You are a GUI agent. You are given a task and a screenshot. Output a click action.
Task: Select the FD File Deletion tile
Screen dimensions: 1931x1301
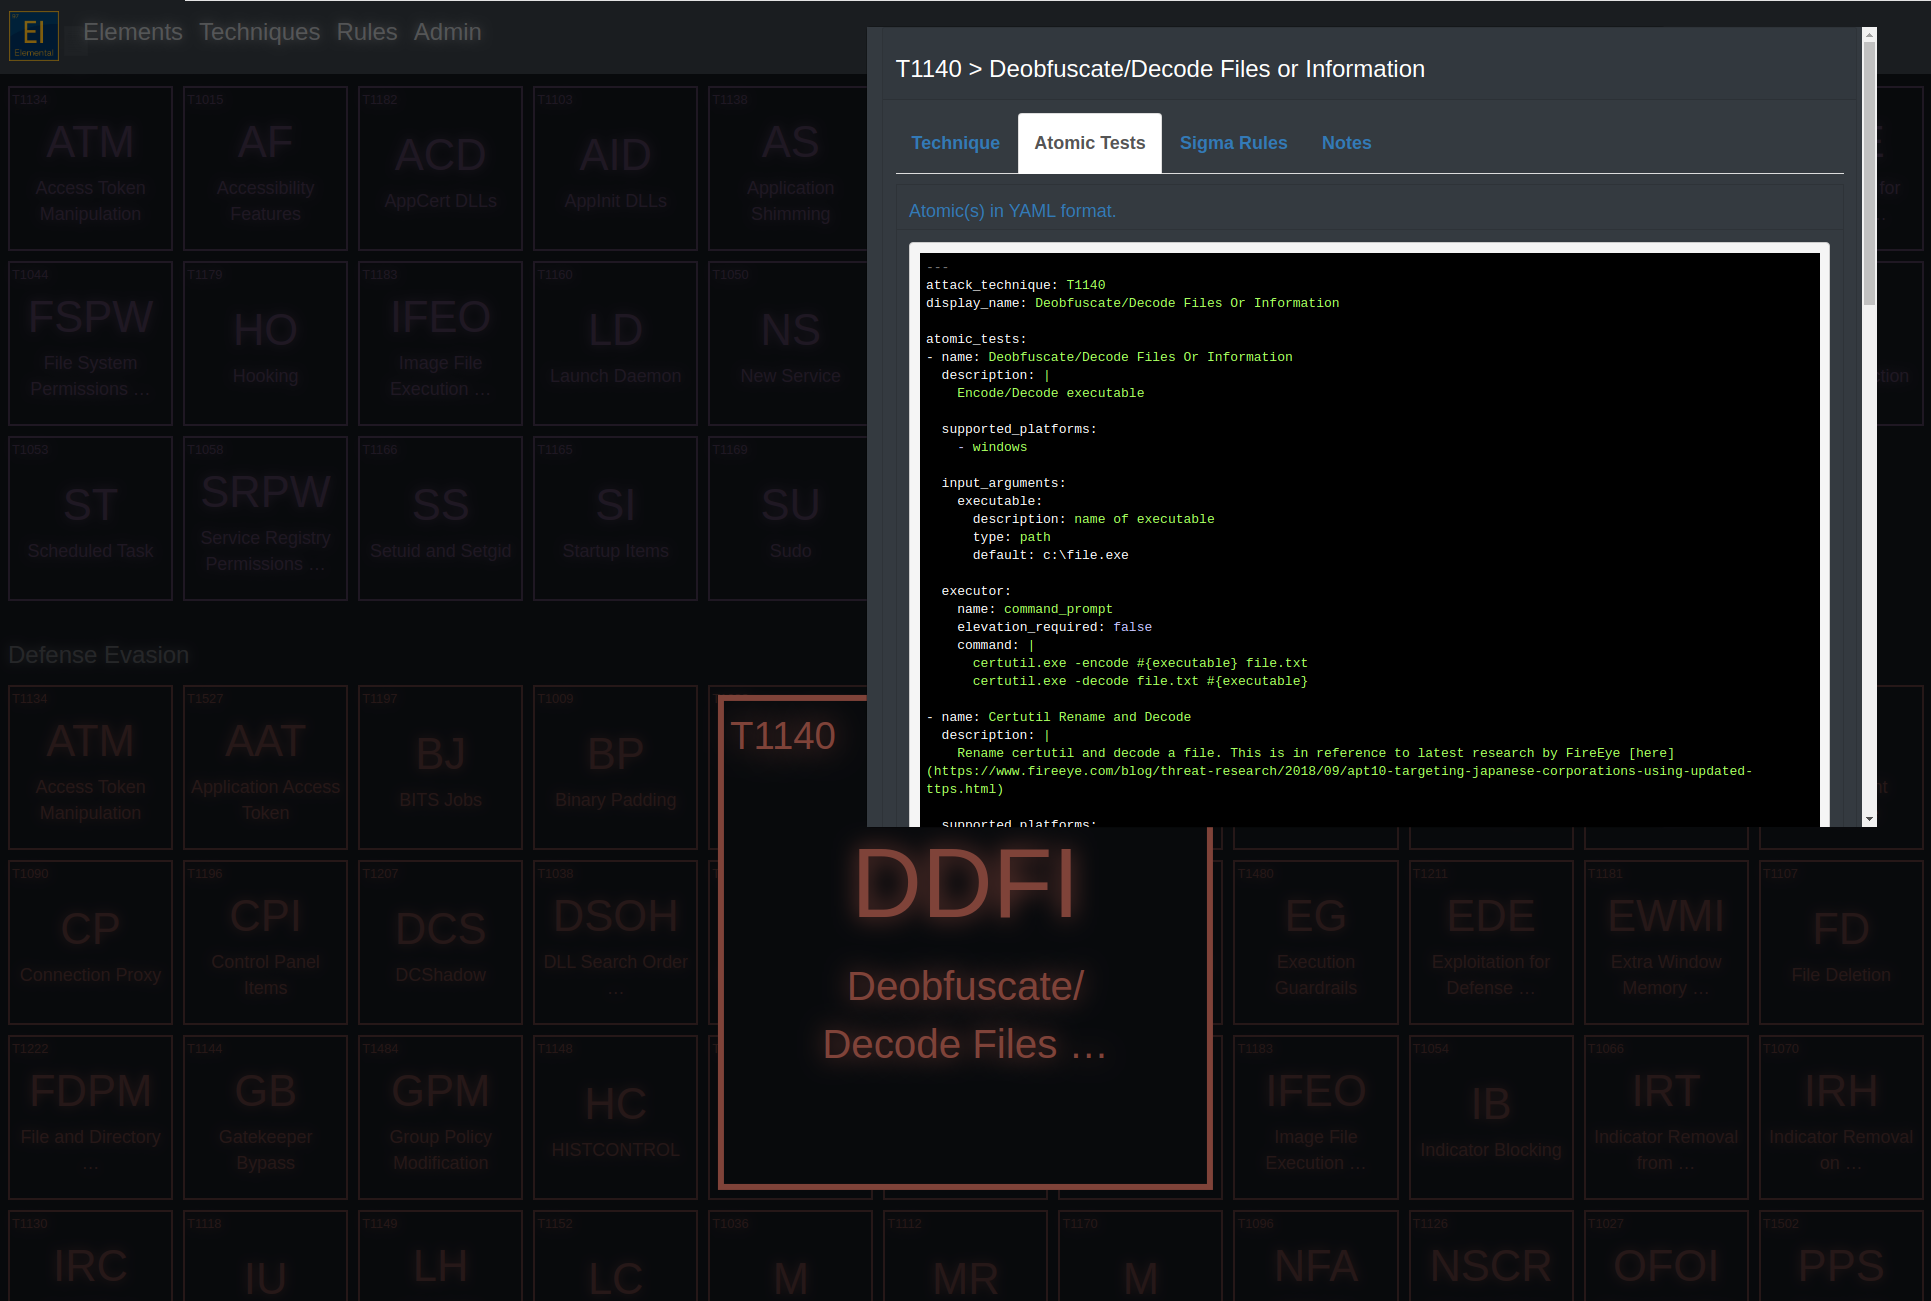pos(1841,942)
